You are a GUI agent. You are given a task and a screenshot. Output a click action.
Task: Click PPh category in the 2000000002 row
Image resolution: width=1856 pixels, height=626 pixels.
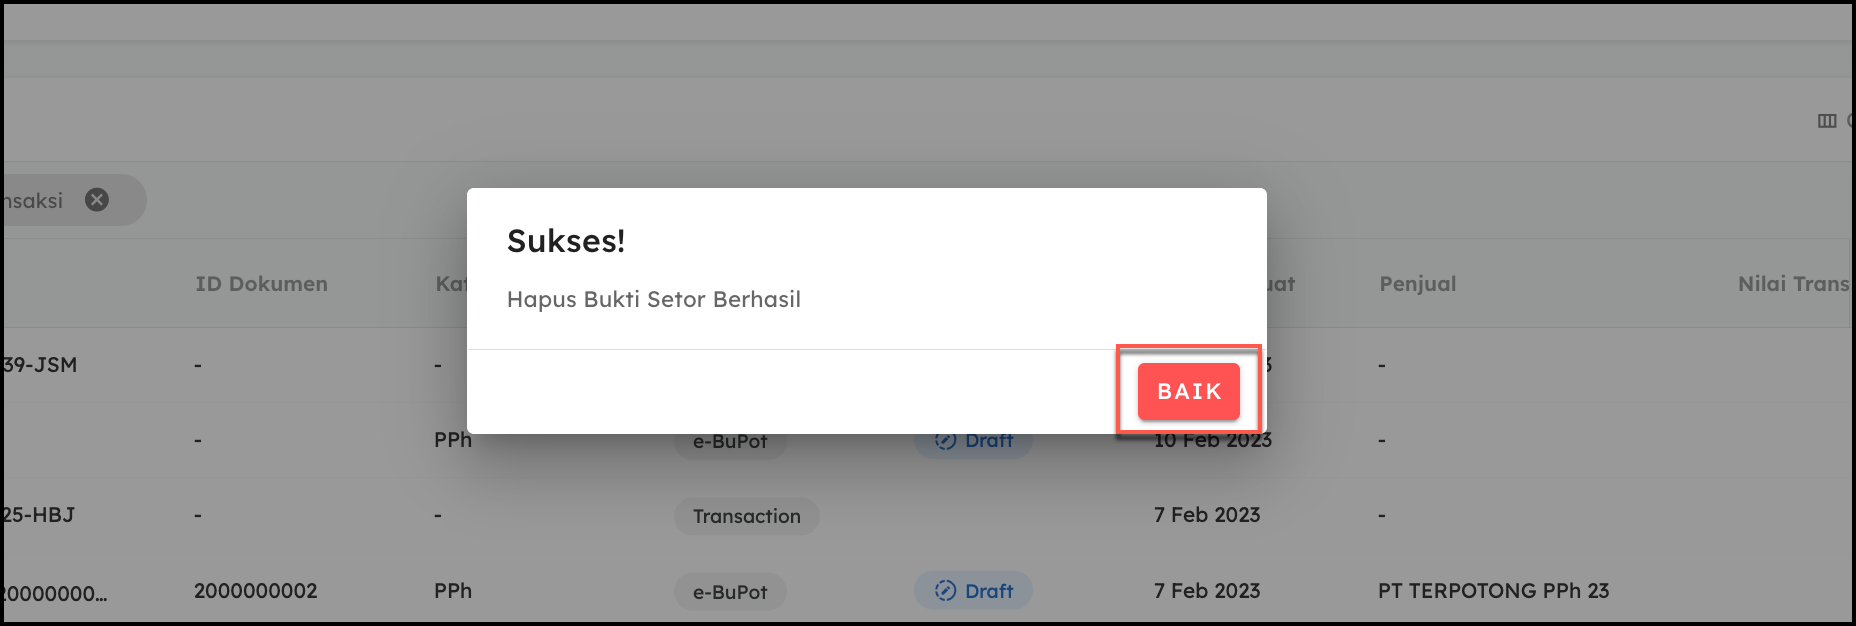pyautogui.click(x=453, y=591)
